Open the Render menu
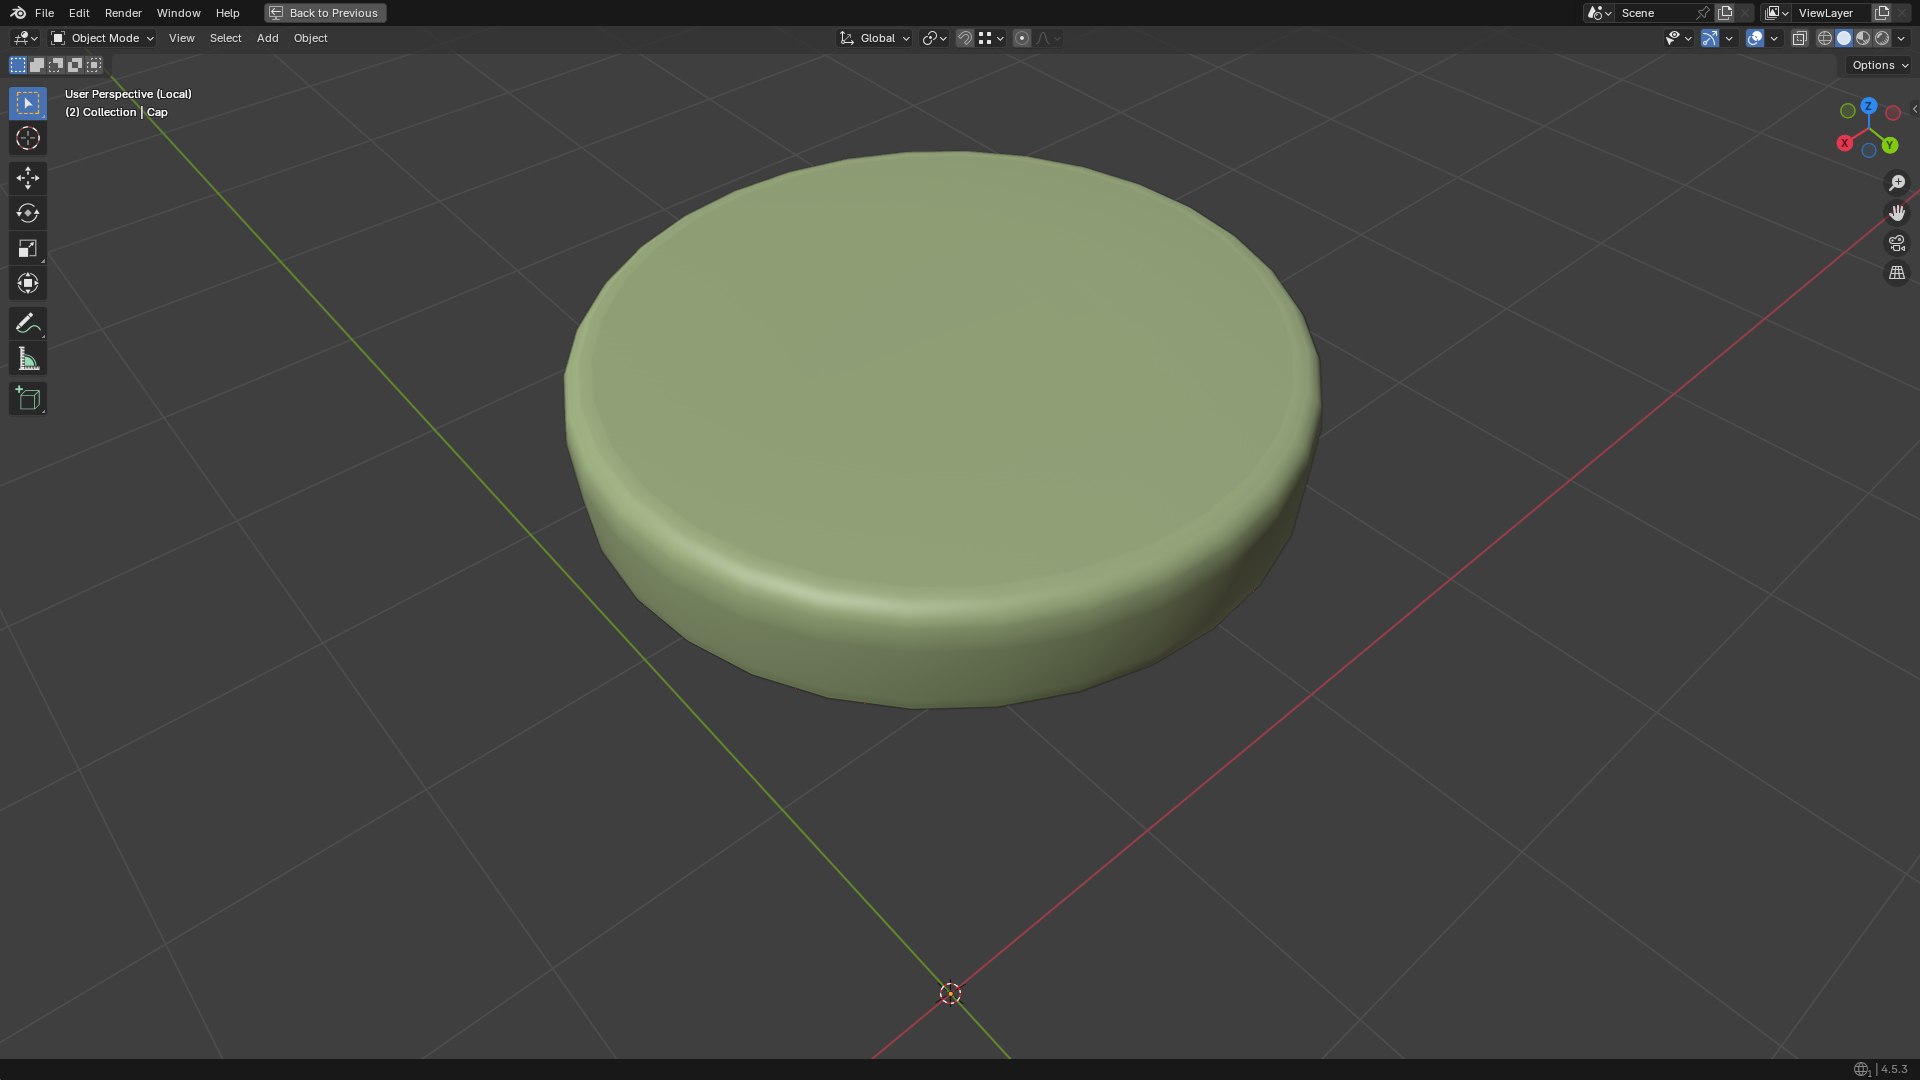Viewport: 1920px width, 1080px height. [123, 13]
